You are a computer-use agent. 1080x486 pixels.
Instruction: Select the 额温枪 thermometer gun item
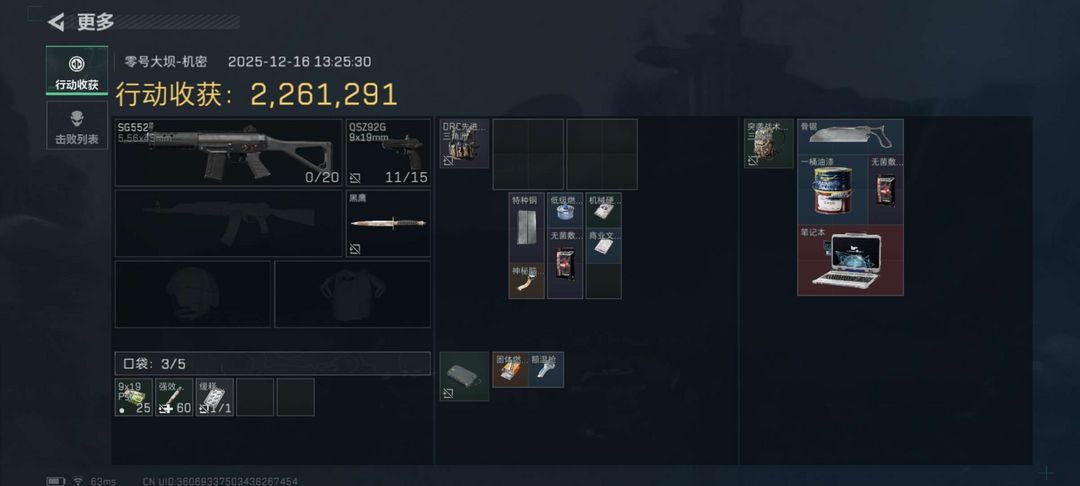coord(546,370)
